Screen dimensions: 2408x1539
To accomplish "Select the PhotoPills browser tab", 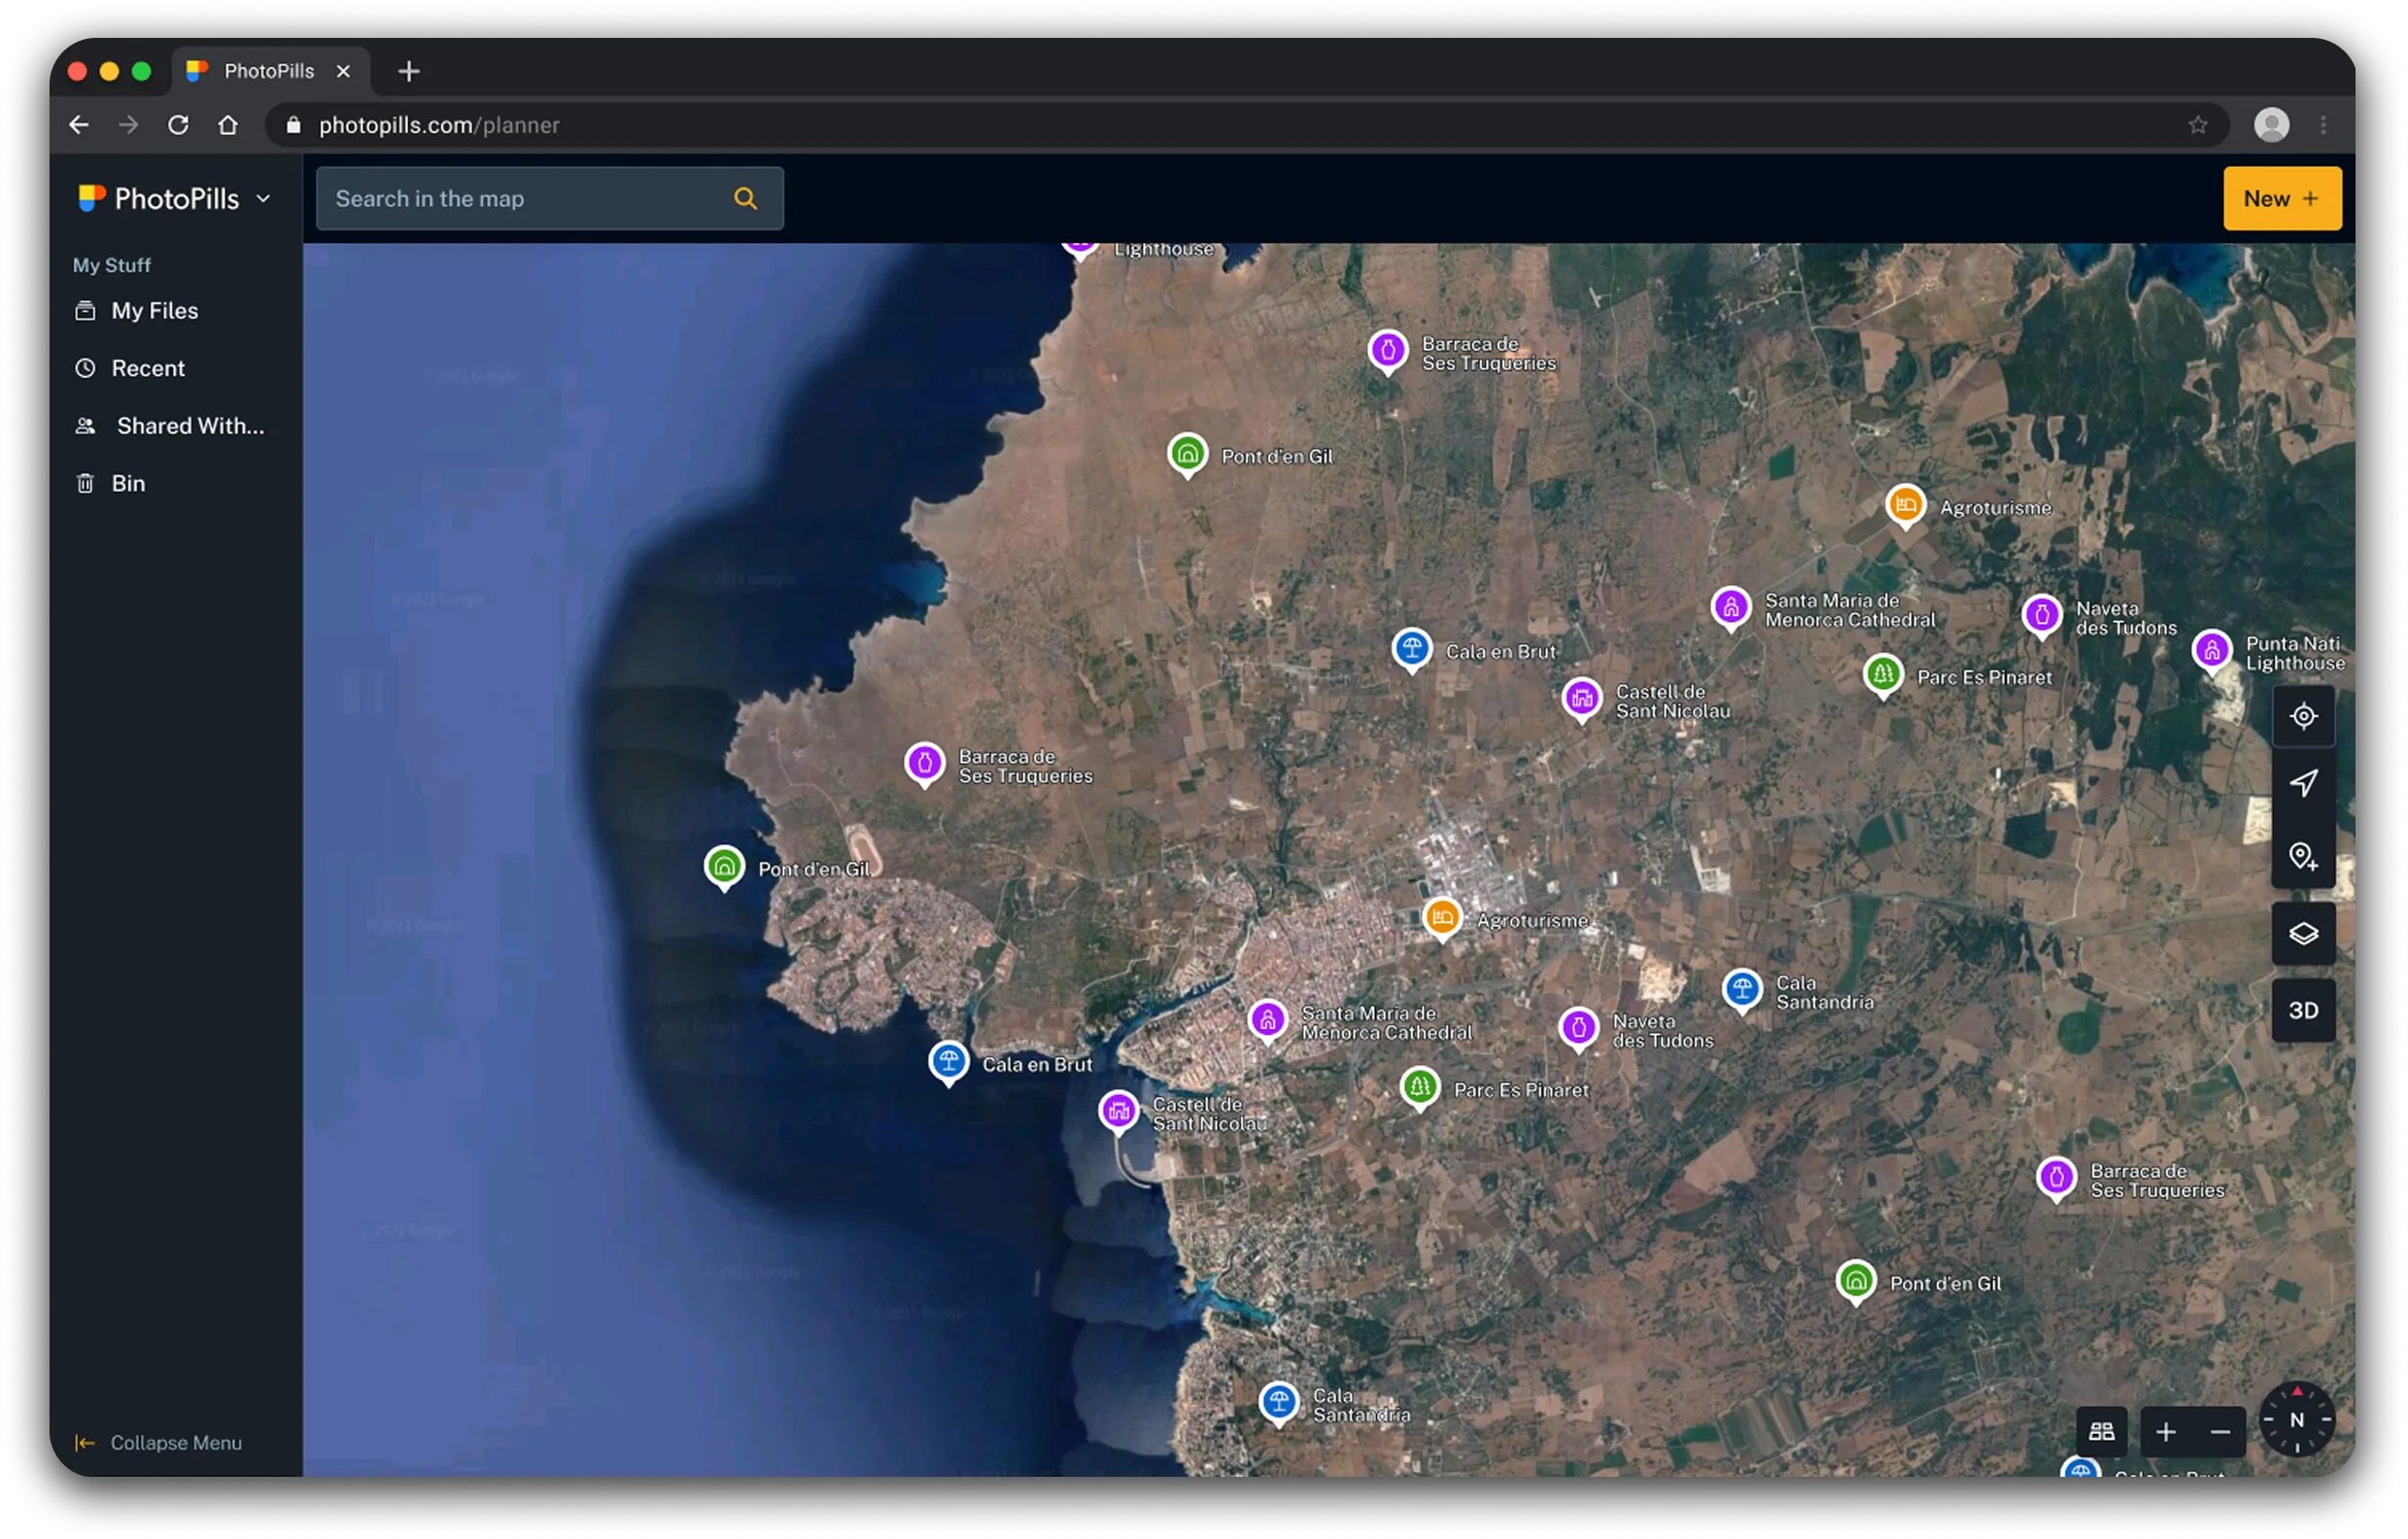I will point(270,71).
